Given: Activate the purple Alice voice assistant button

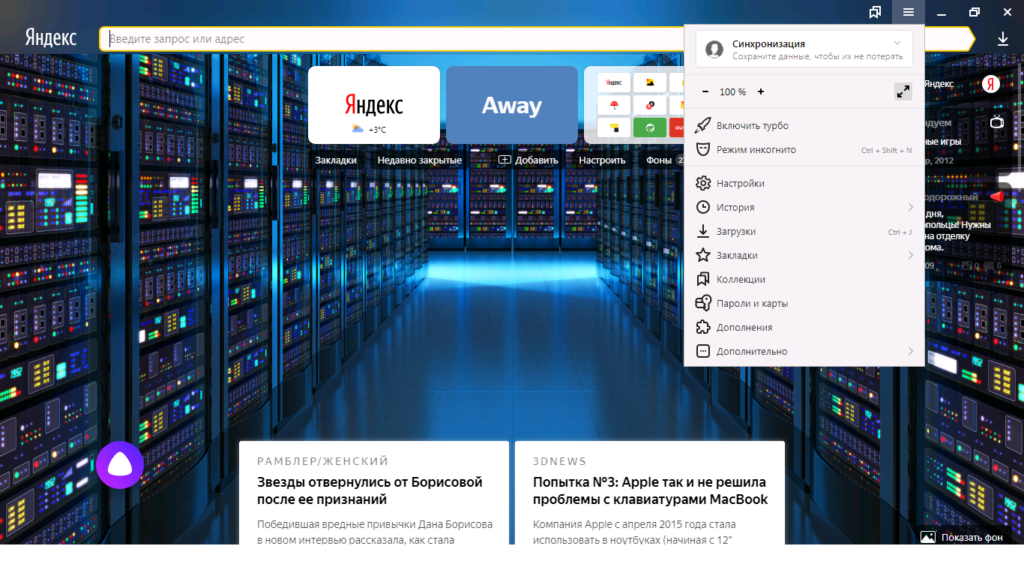Looking at the screenshot, I should [120, 465].
